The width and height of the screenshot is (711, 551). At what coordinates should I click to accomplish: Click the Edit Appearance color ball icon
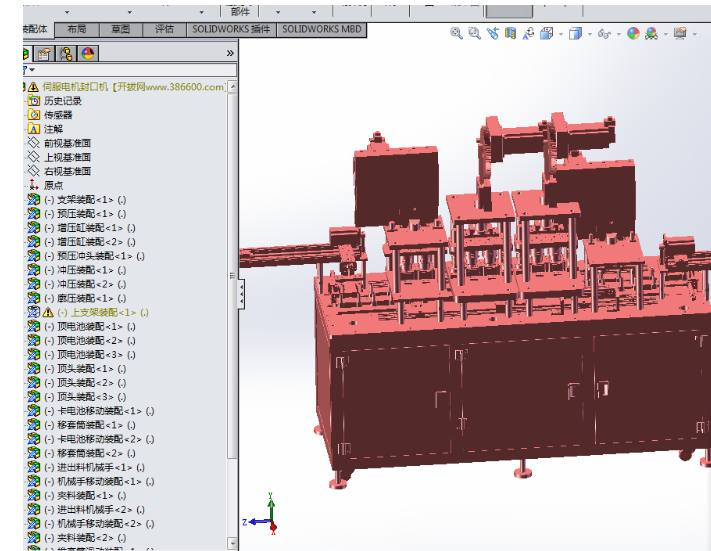pyautogui.click(x=633, y=33)
